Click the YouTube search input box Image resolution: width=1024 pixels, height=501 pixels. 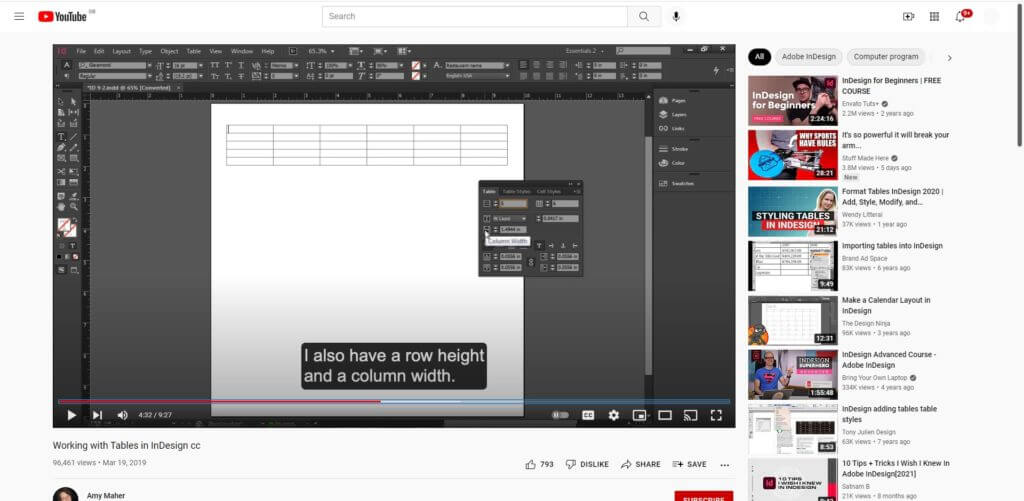click(x=475, y=16)
